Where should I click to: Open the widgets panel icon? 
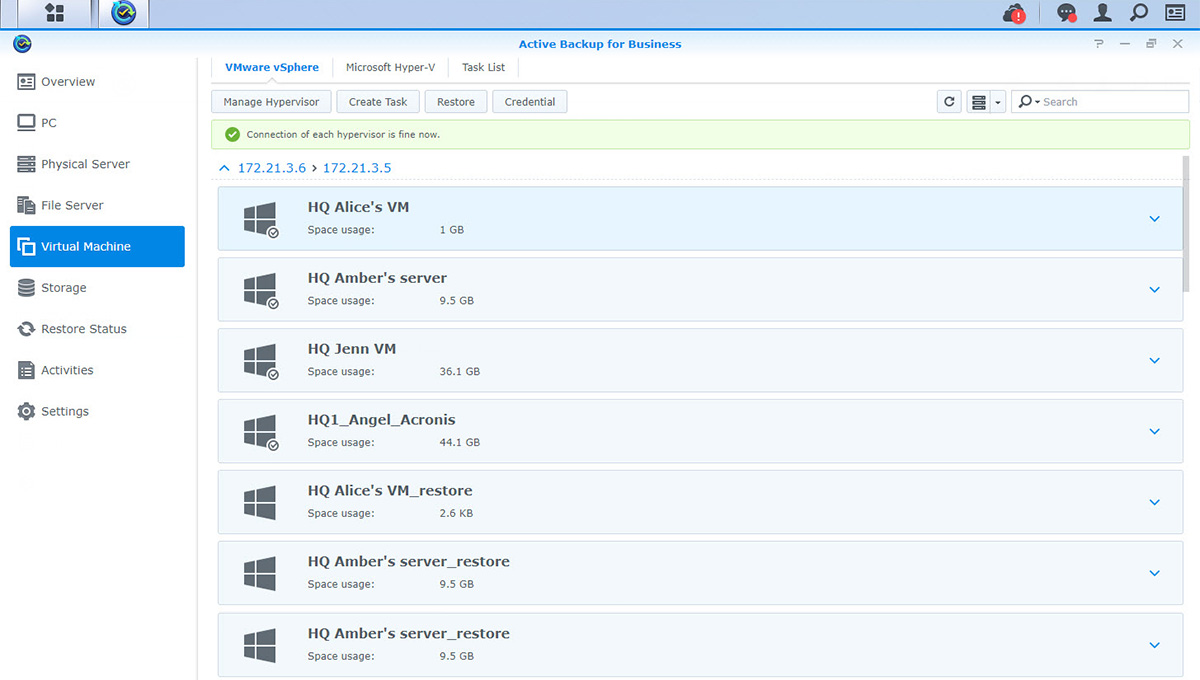click(x=1175, y=13)
